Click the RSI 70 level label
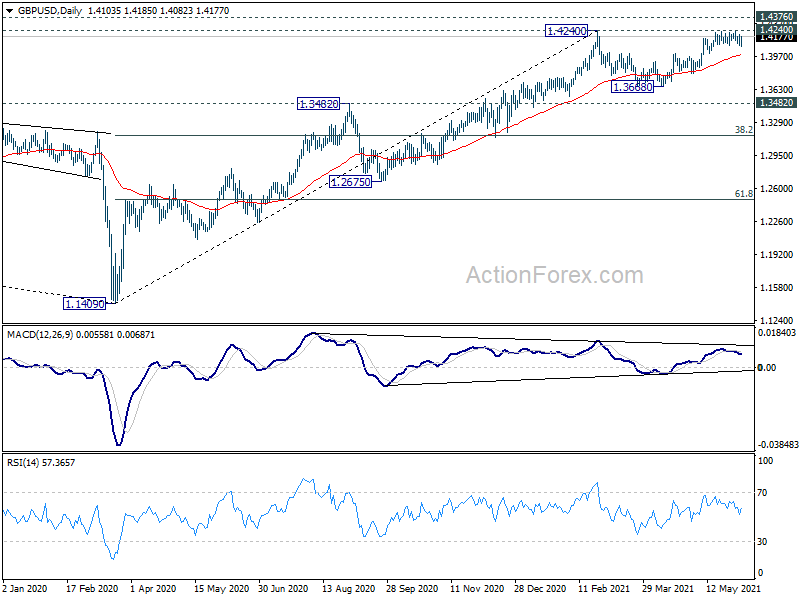The height and width of the screenshot is (600, 800). click(762, 493)
